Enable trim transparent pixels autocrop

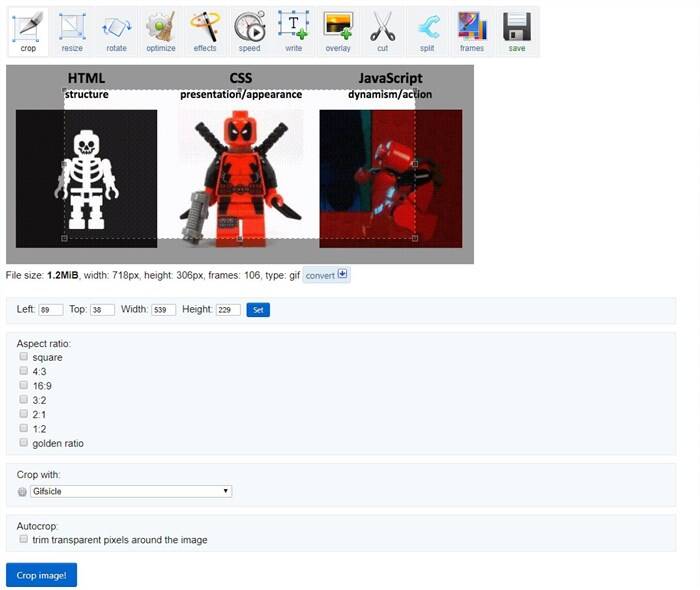click(23, 540)
